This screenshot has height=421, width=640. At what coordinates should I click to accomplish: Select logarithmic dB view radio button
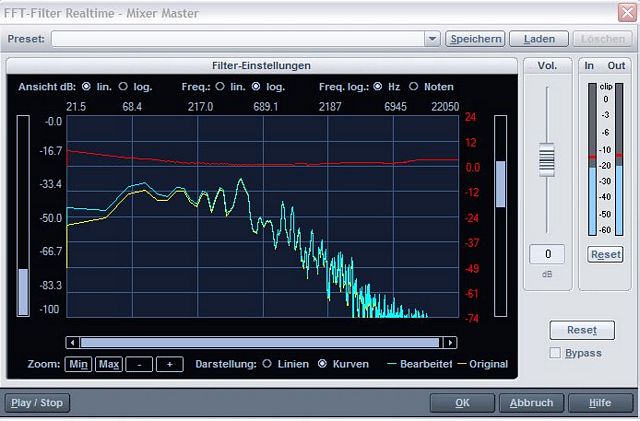tap(123, 87)
